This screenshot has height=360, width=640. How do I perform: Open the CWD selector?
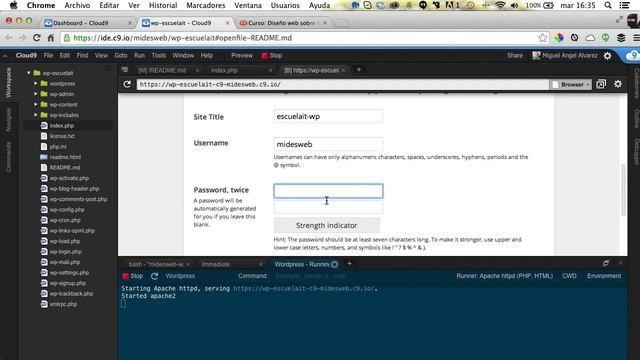click(569, 276)
